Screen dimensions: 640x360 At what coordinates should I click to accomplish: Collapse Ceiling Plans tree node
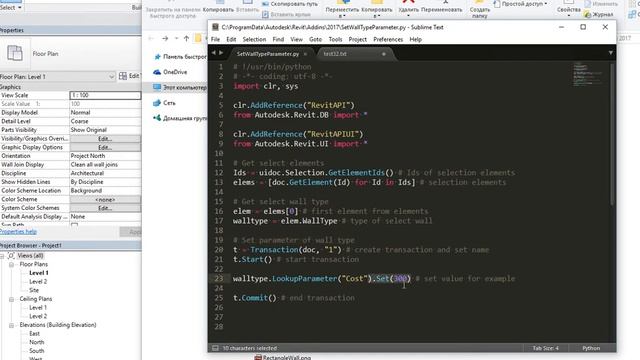tap(11, 299)
